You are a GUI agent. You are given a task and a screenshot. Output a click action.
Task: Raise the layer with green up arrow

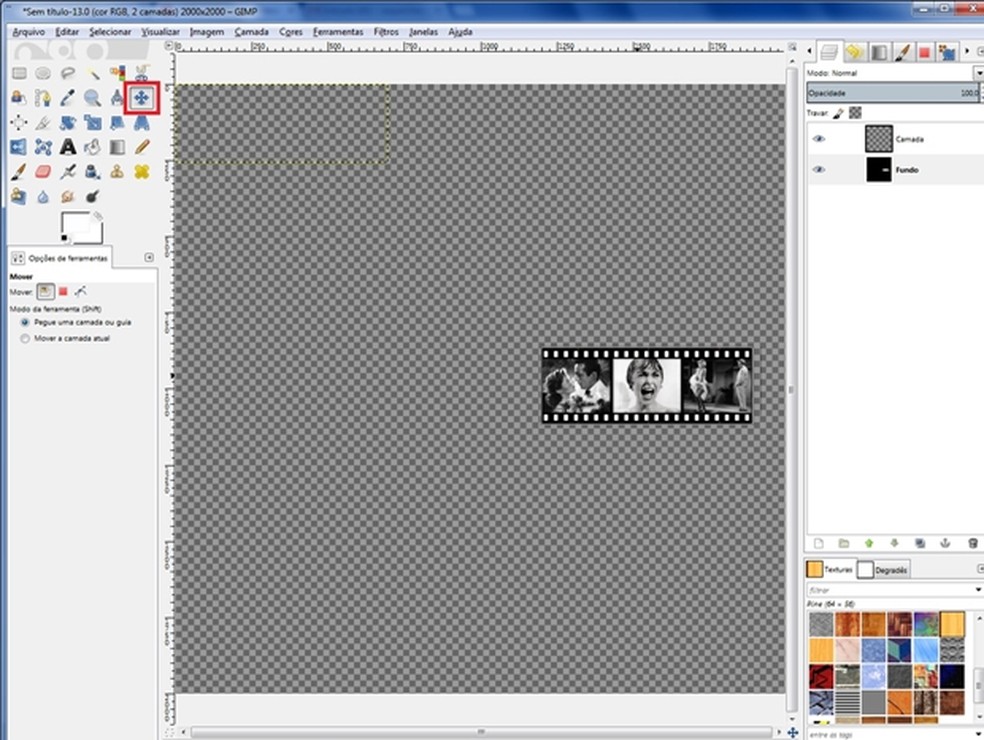pyautogui.click(x=869, y=543)
